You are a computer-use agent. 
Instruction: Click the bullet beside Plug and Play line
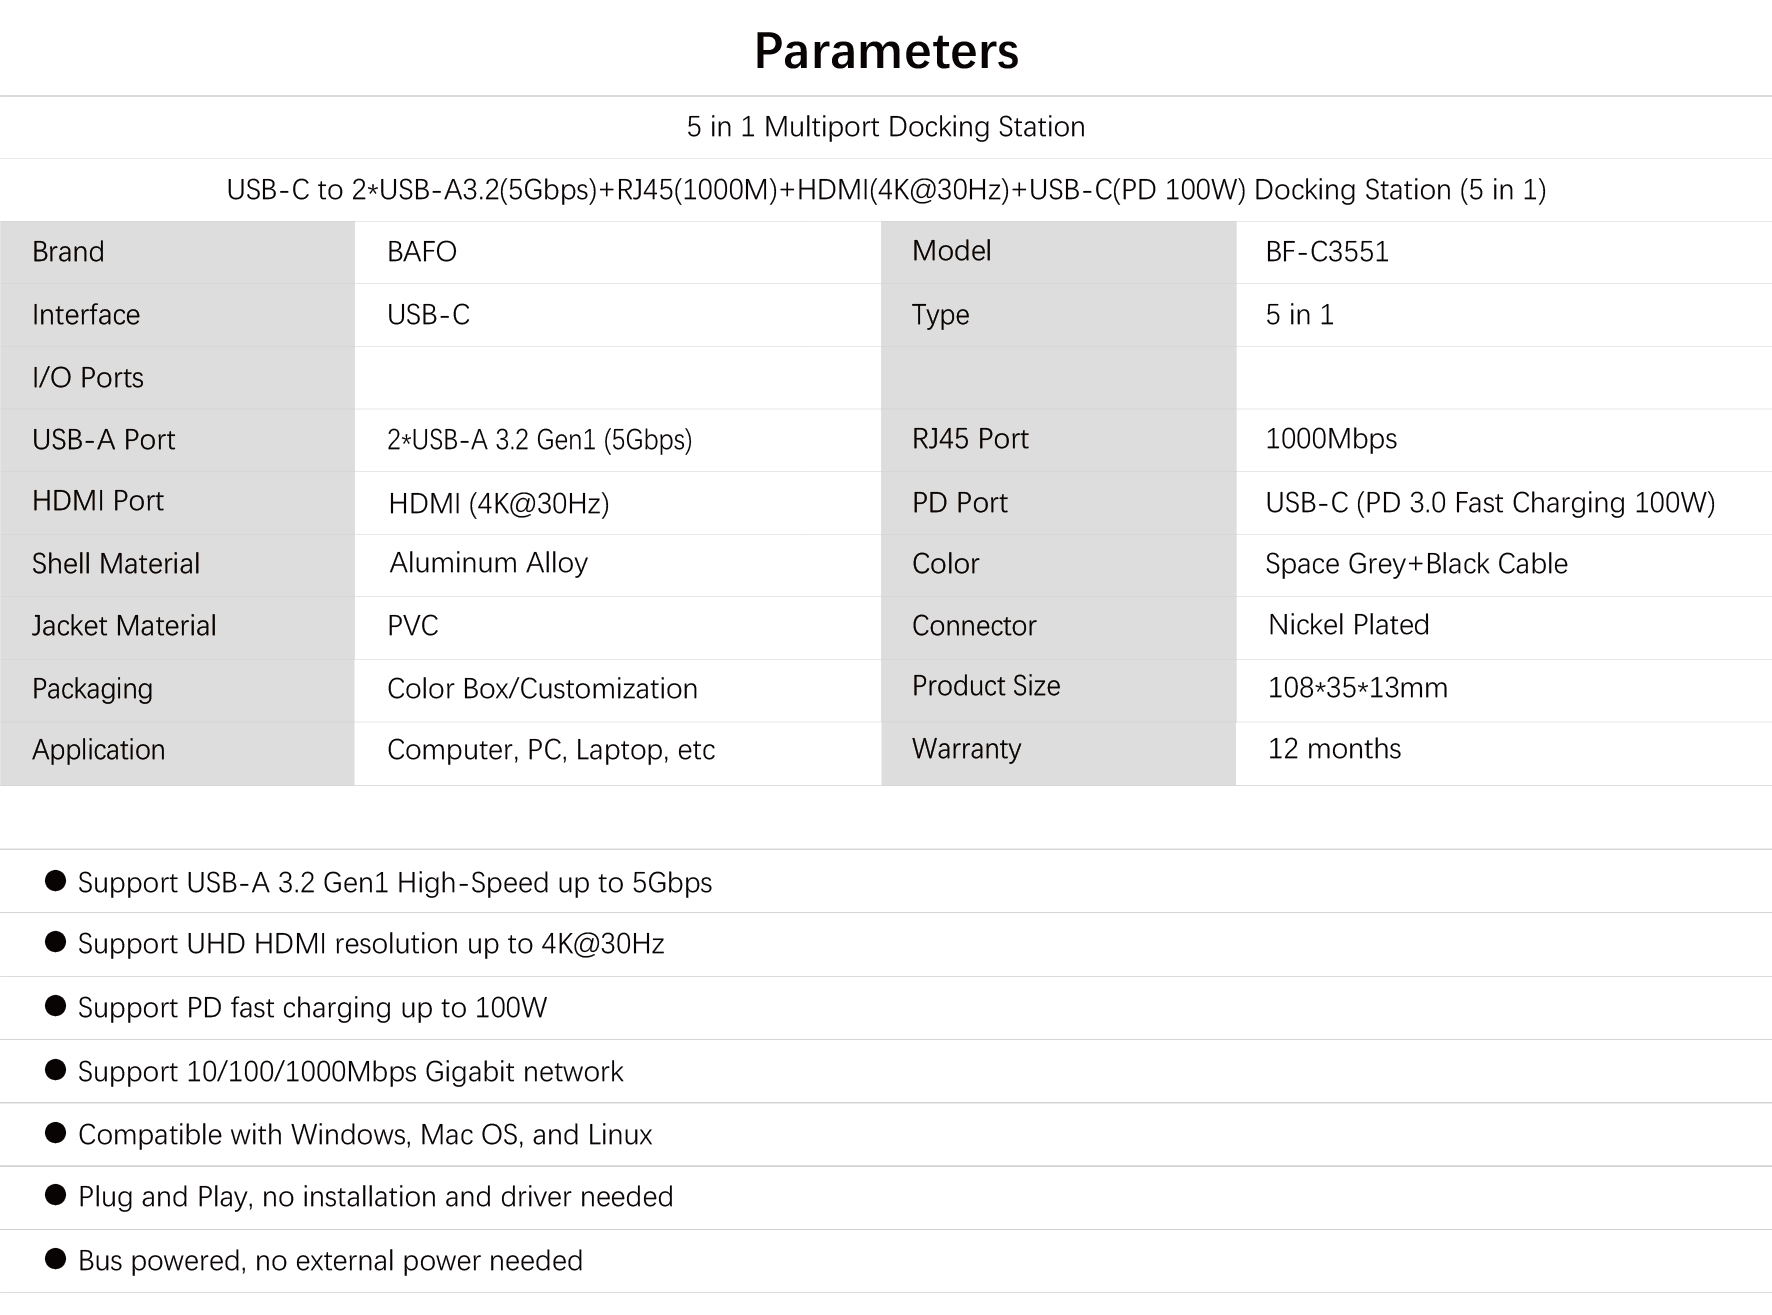56,1195
